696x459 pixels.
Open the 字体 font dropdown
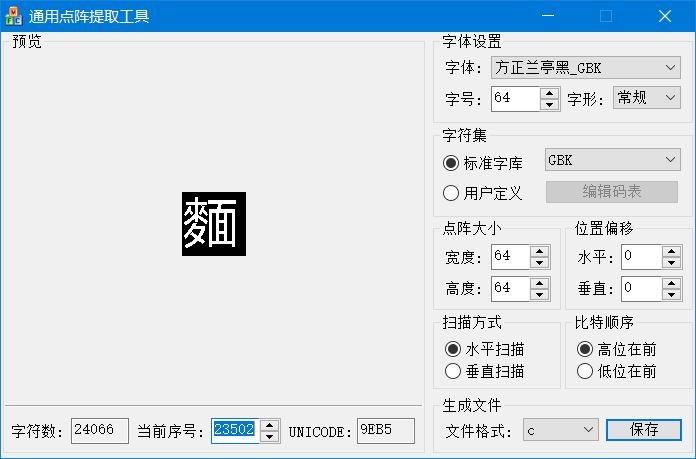[x=585, y=67]
